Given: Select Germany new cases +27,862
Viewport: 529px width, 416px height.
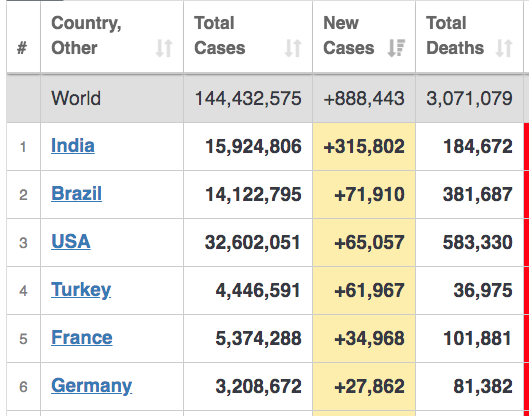Looking at the screenshot, I should 369,386.
